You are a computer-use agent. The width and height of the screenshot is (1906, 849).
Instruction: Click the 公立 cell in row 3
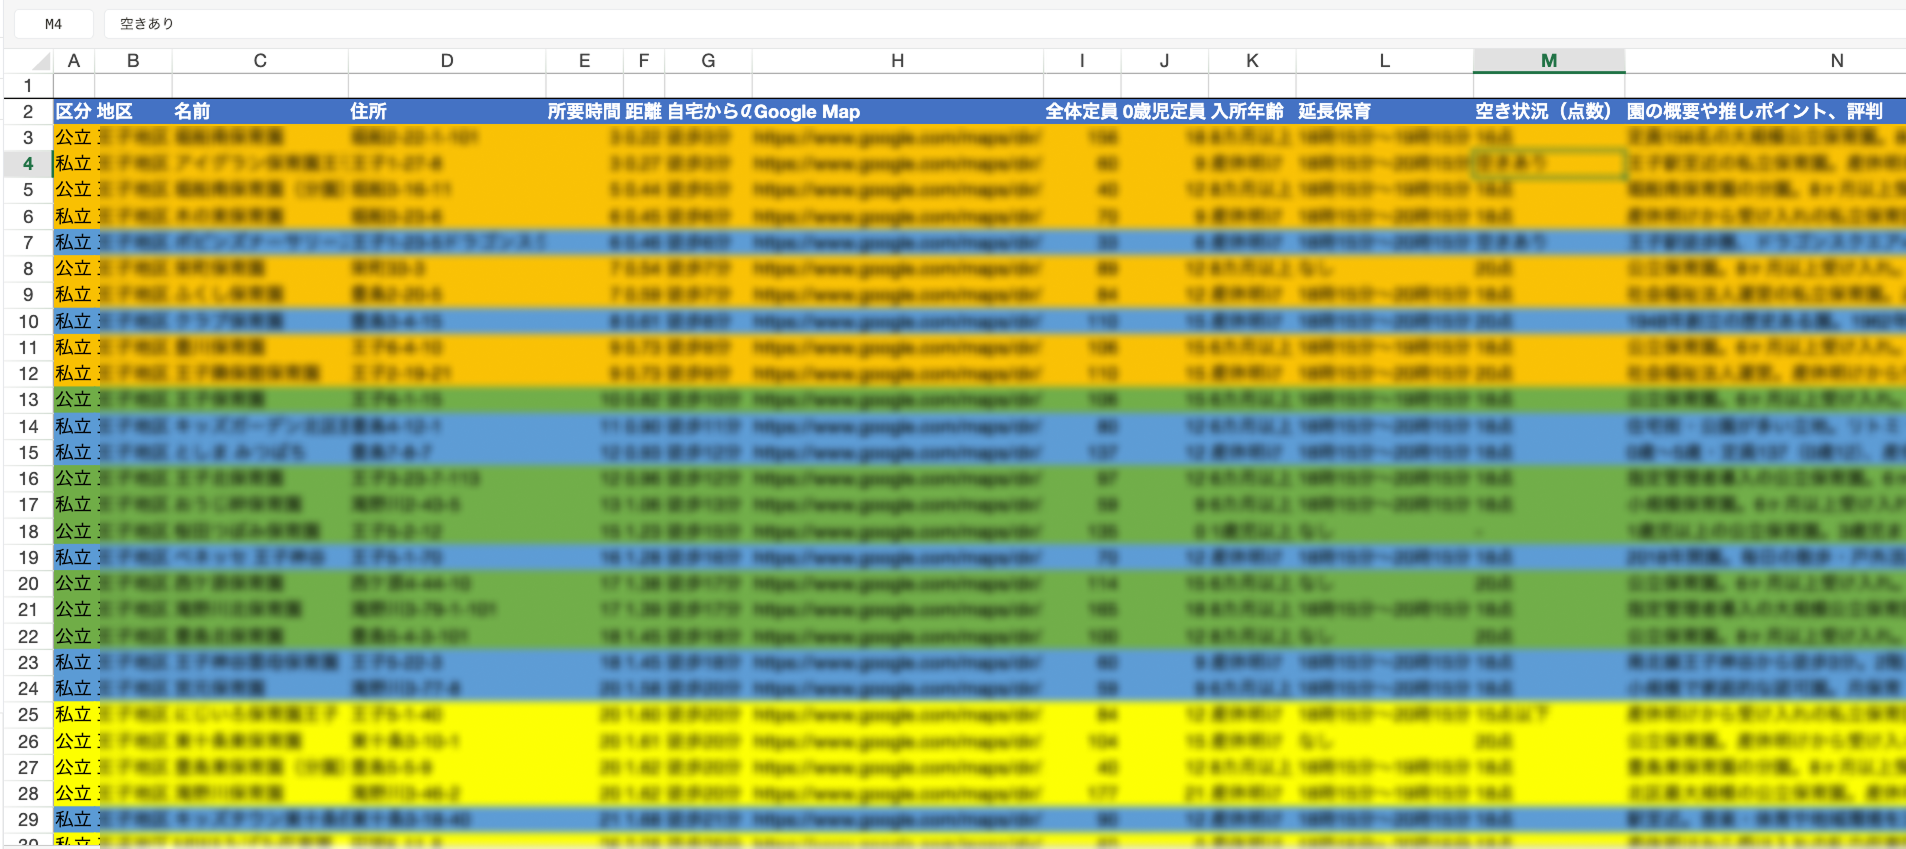click(x=73, y=138)
